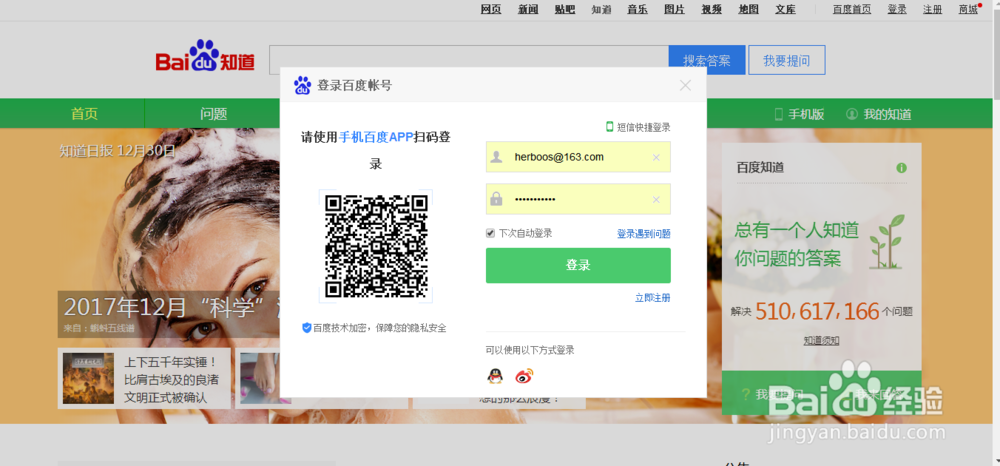Open the 上下五千年实锤 article card

pos(144,378)
